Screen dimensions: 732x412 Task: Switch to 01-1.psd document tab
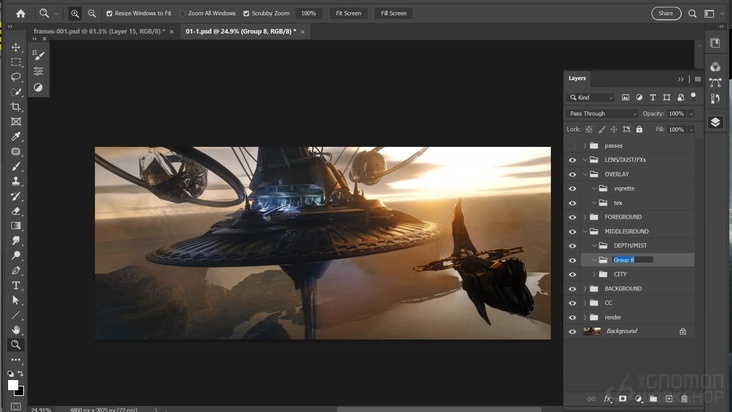[x=240, y=31]
